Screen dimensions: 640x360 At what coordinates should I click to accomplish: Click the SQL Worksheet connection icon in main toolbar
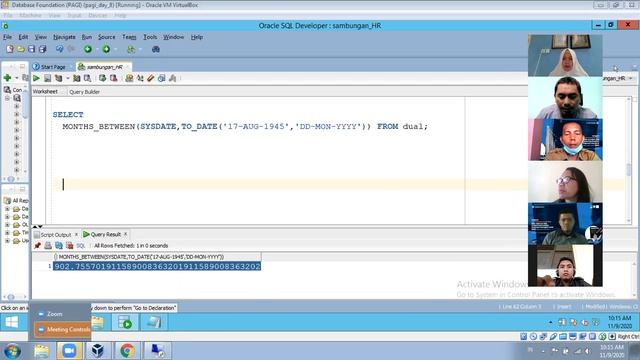[131, 49]
